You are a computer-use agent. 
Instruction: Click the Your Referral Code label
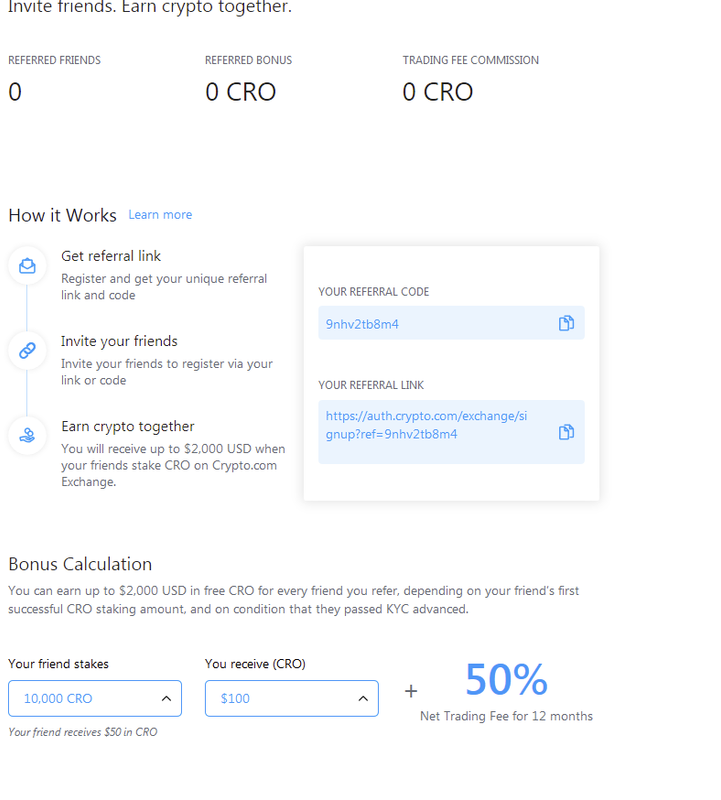pyautogui.click(x=373, y=292)
